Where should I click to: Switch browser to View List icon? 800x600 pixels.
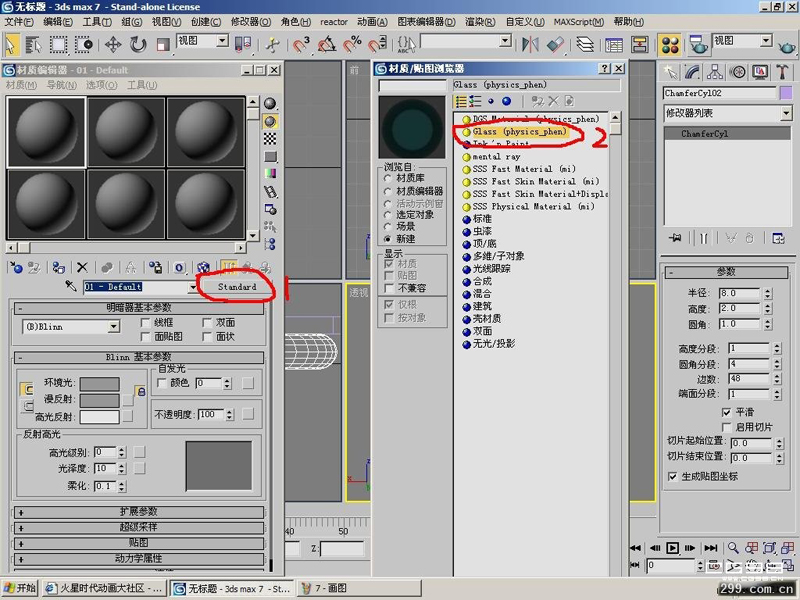click(461, 101)
